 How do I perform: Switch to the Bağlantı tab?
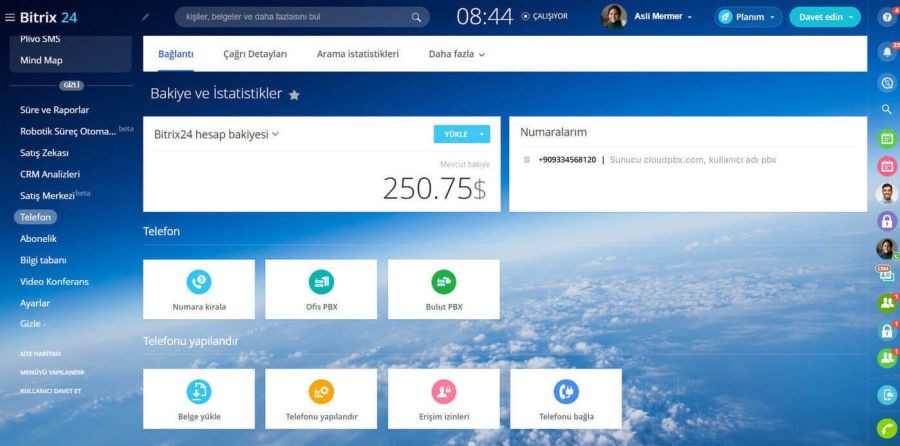176,55
